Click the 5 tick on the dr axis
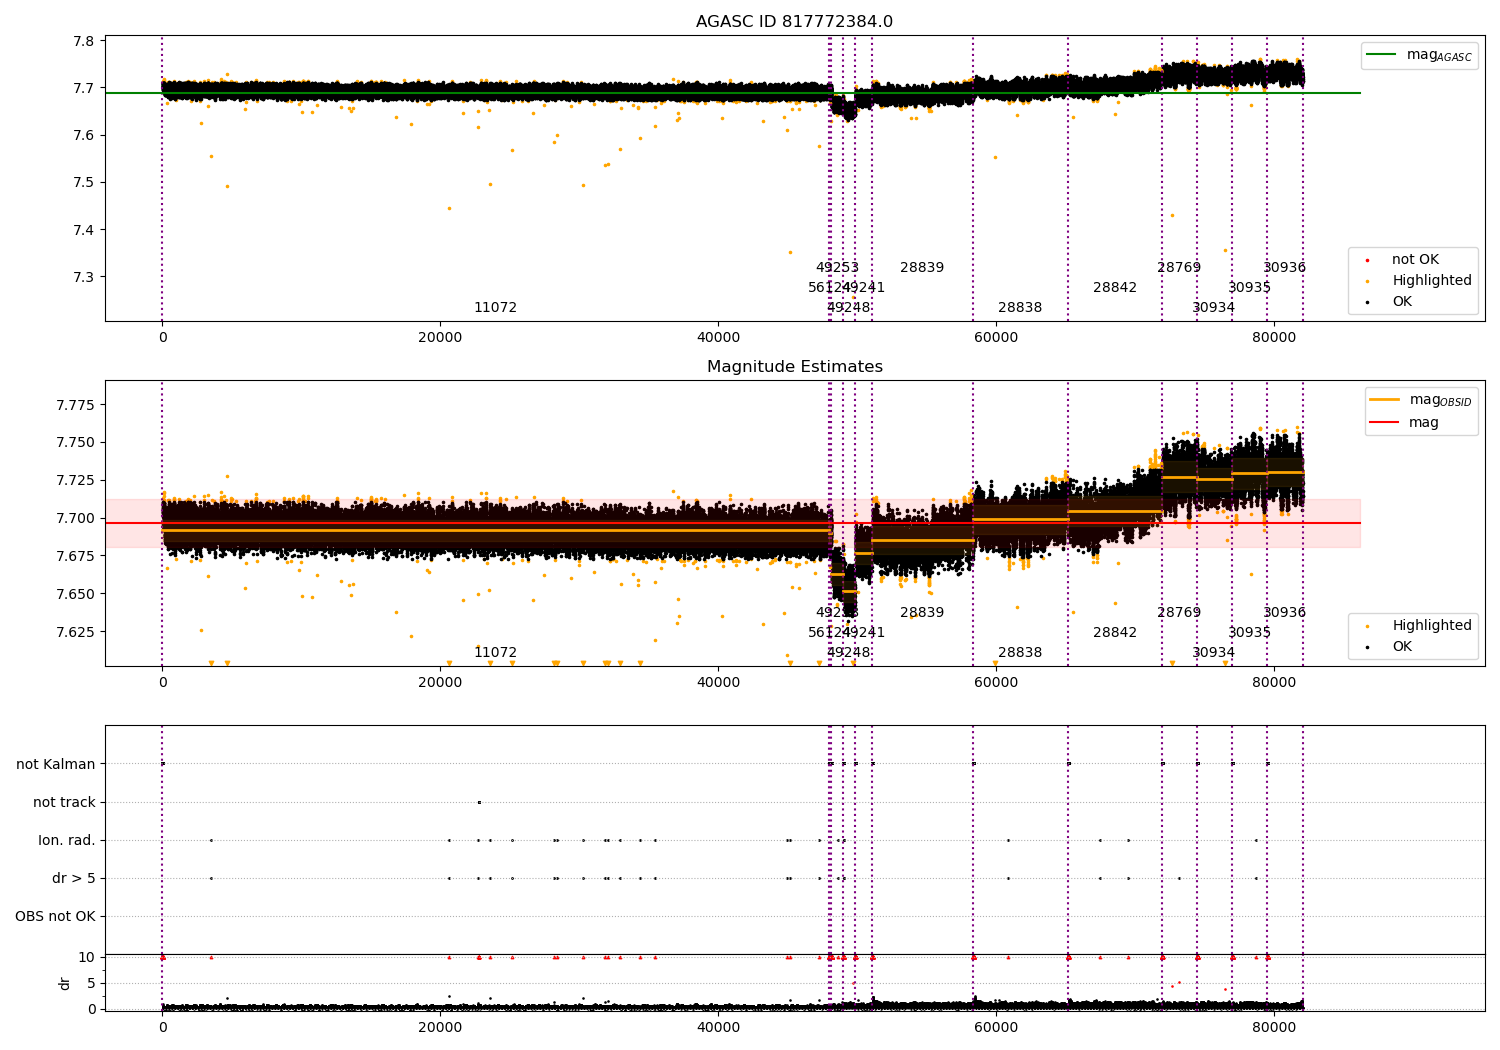 [x=91, y=983]
